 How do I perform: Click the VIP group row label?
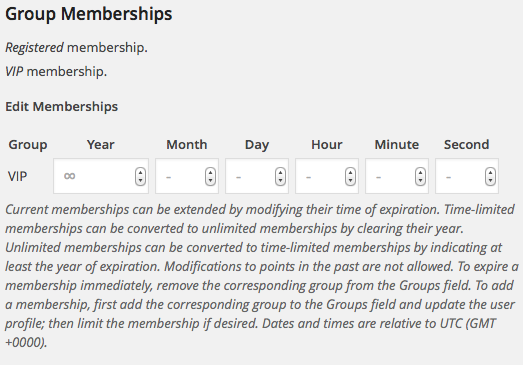tap(17, 176)
